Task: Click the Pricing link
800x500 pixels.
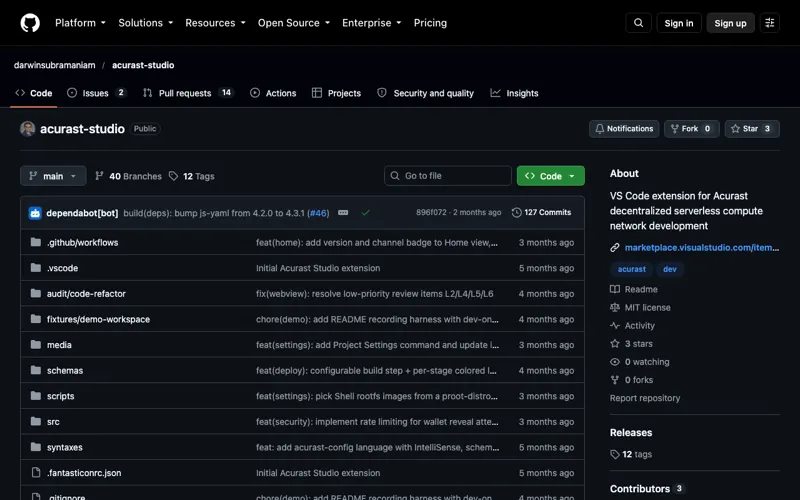Action: click(x=430, y=23)
